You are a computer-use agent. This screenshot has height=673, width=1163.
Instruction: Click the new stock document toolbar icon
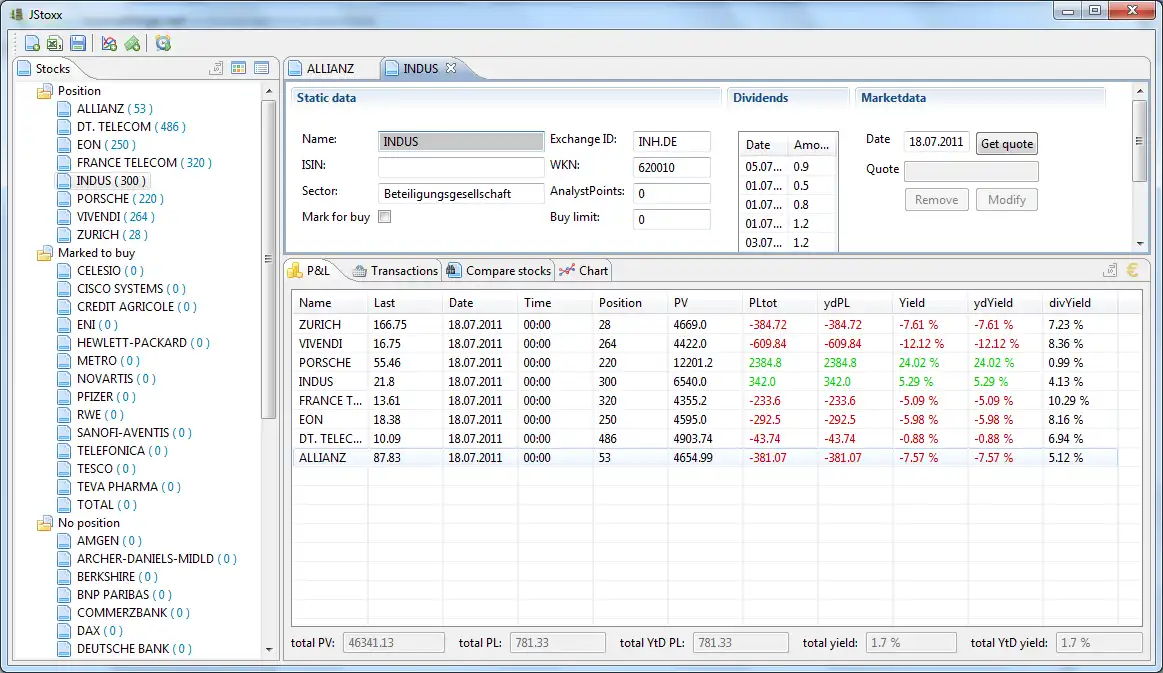(x=33, y=44)
